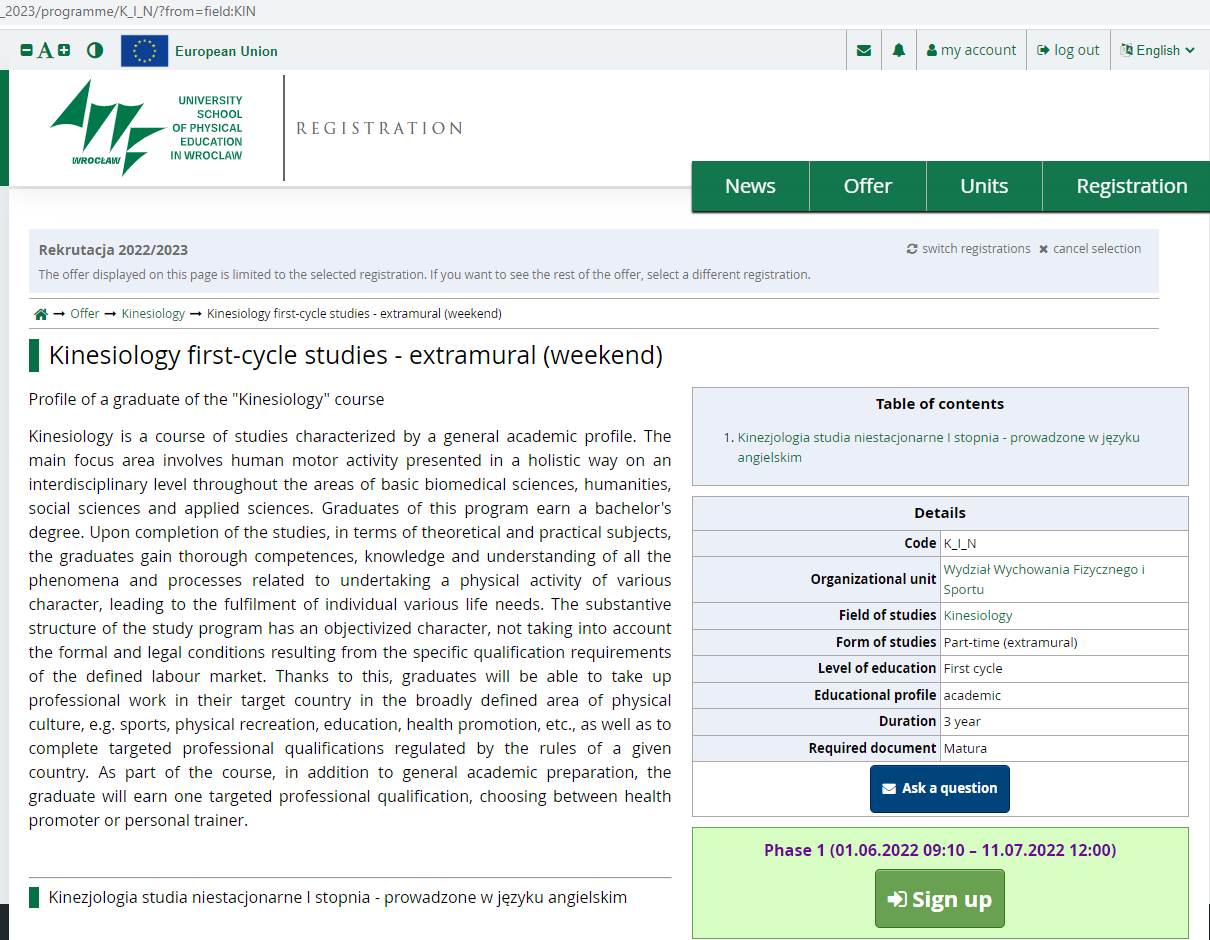Screen dimensions: 1210x940
Task: Open table of contents entry Kinezjologia studia niestacjonarne
Action: (938, 447)
